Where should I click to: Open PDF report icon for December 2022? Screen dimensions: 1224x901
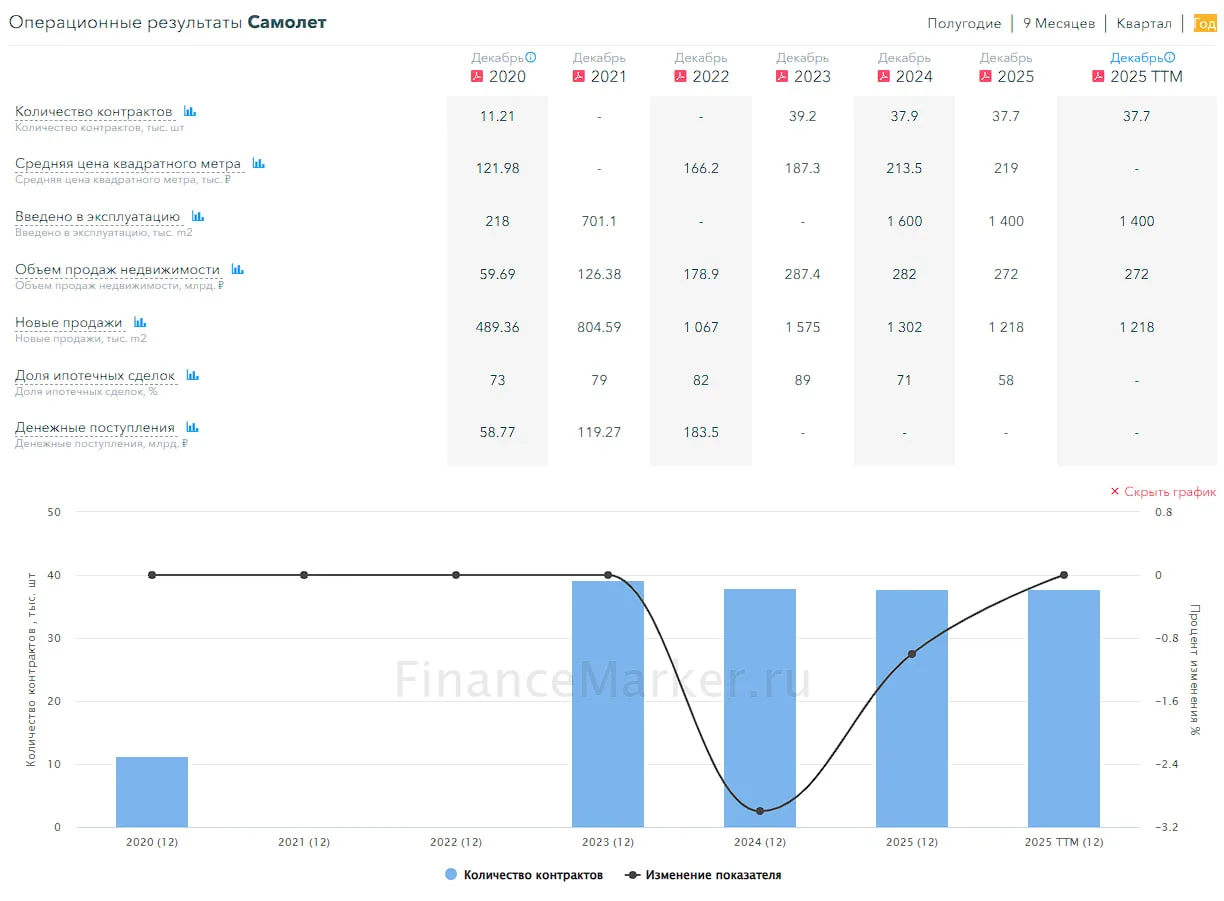point(681,76)
